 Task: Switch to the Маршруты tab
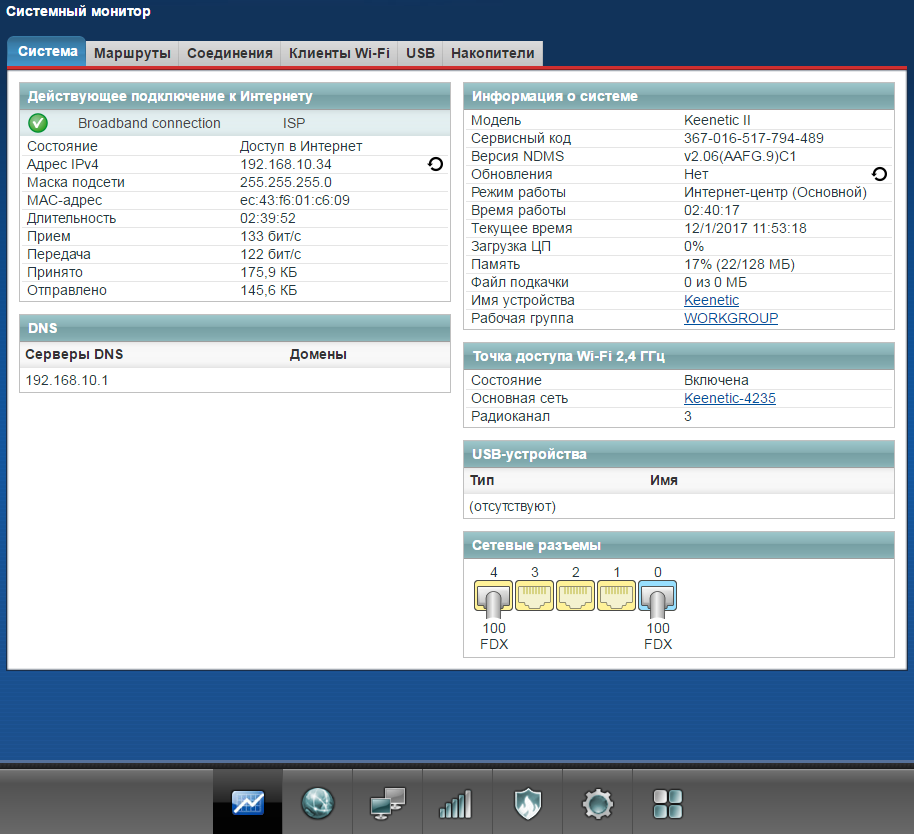coord(132,53)
